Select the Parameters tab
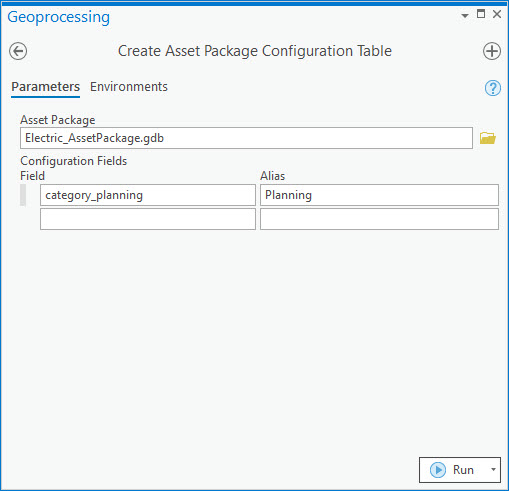This screenshot has width=509, height=491. (45, 87)
